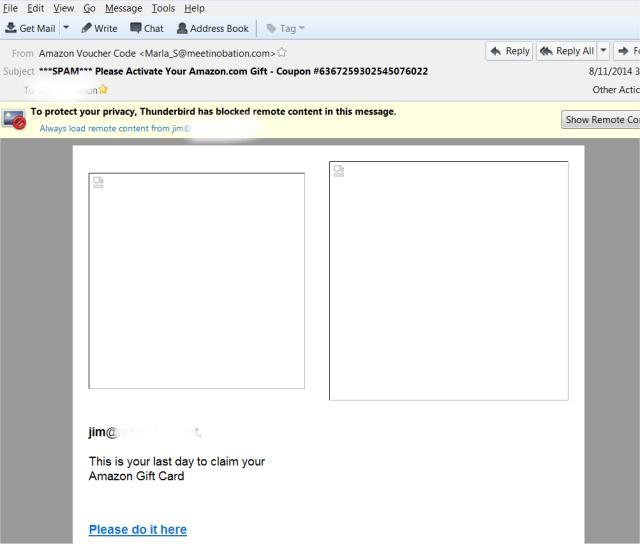The height and width of the screenshot is (544, 640).
Task: Click the right blocked image placeholder
Action: (x=449, y=281)
